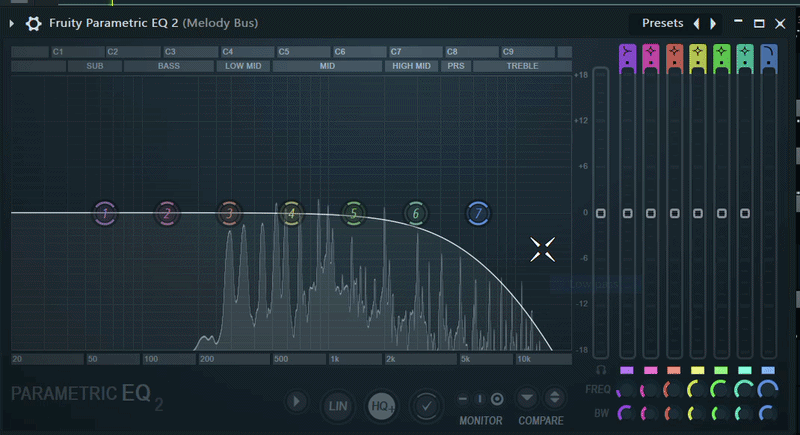This screenshot has height=435, width=800.
Task: Click the purple band 1 BW knob
Action: pyautogui.click(x=626, y=413)
